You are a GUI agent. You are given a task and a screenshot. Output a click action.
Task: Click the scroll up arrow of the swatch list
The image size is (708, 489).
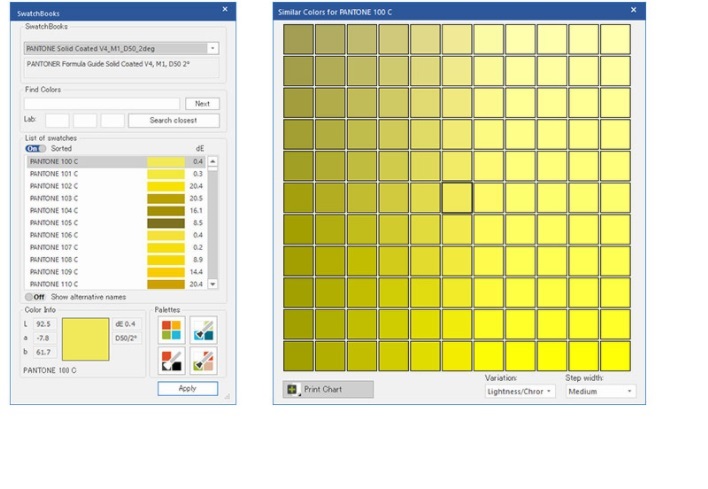213,161
